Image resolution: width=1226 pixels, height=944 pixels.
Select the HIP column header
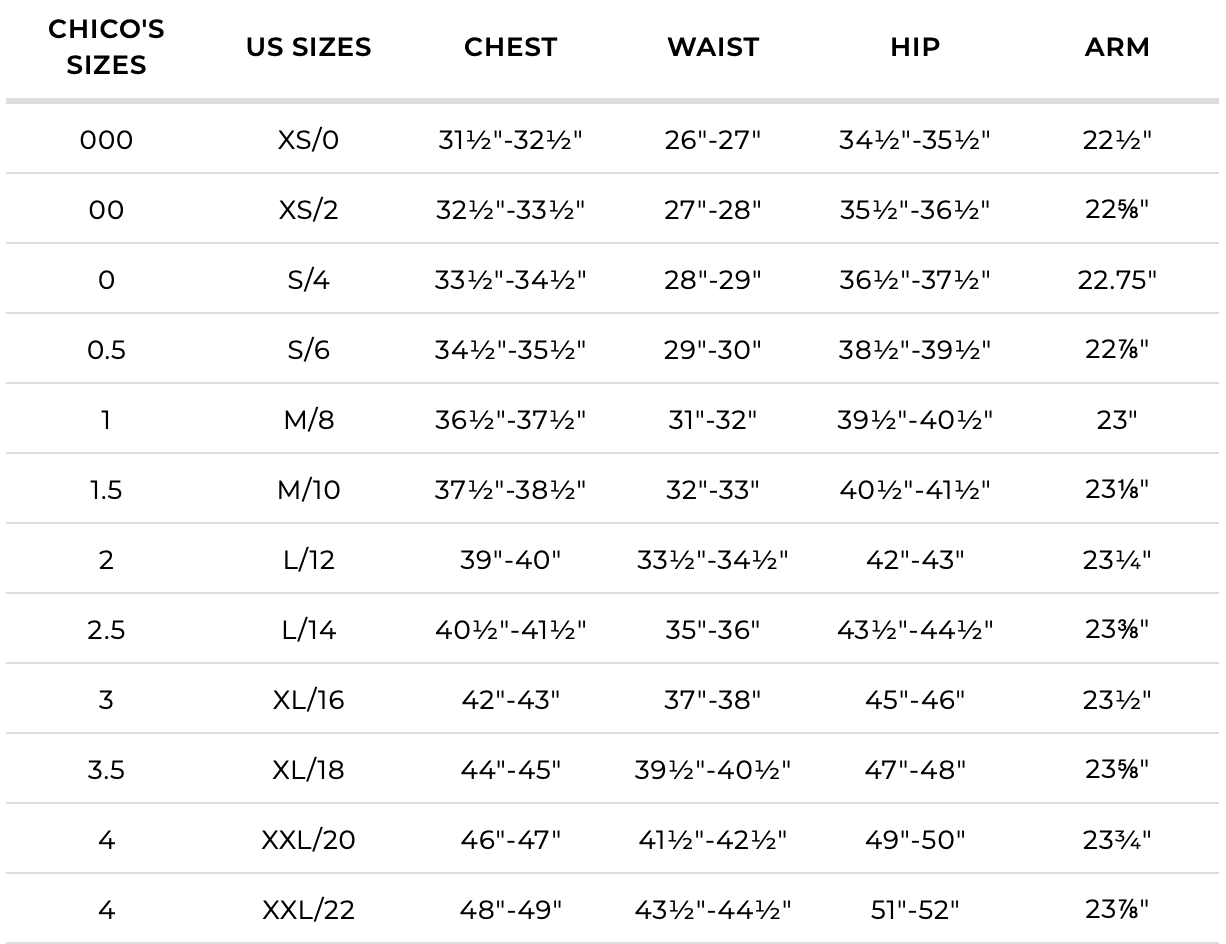pyautogui.click(x=915, y=47)
